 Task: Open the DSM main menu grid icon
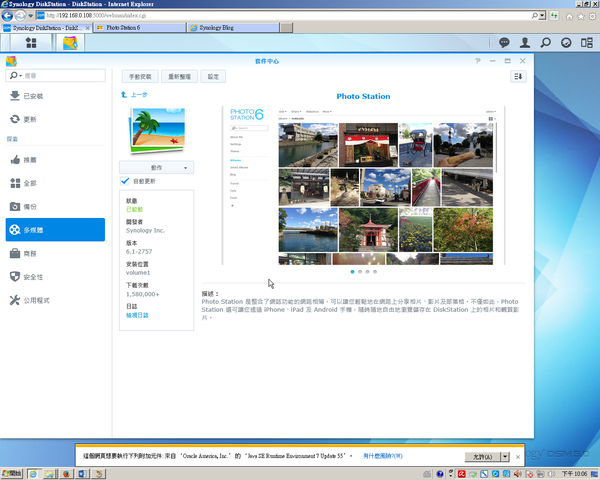point(32,43)
